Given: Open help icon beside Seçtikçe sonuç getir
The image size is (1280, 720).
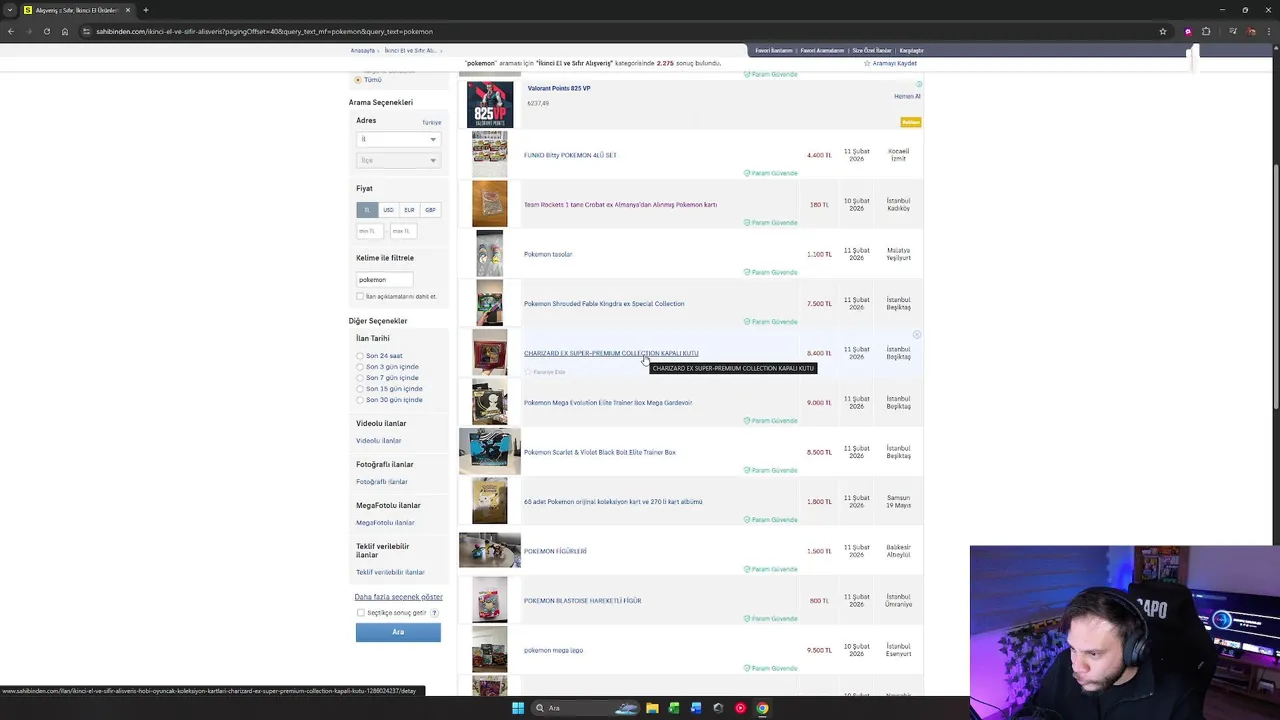Looking at the screenshot, I should 433,613.
